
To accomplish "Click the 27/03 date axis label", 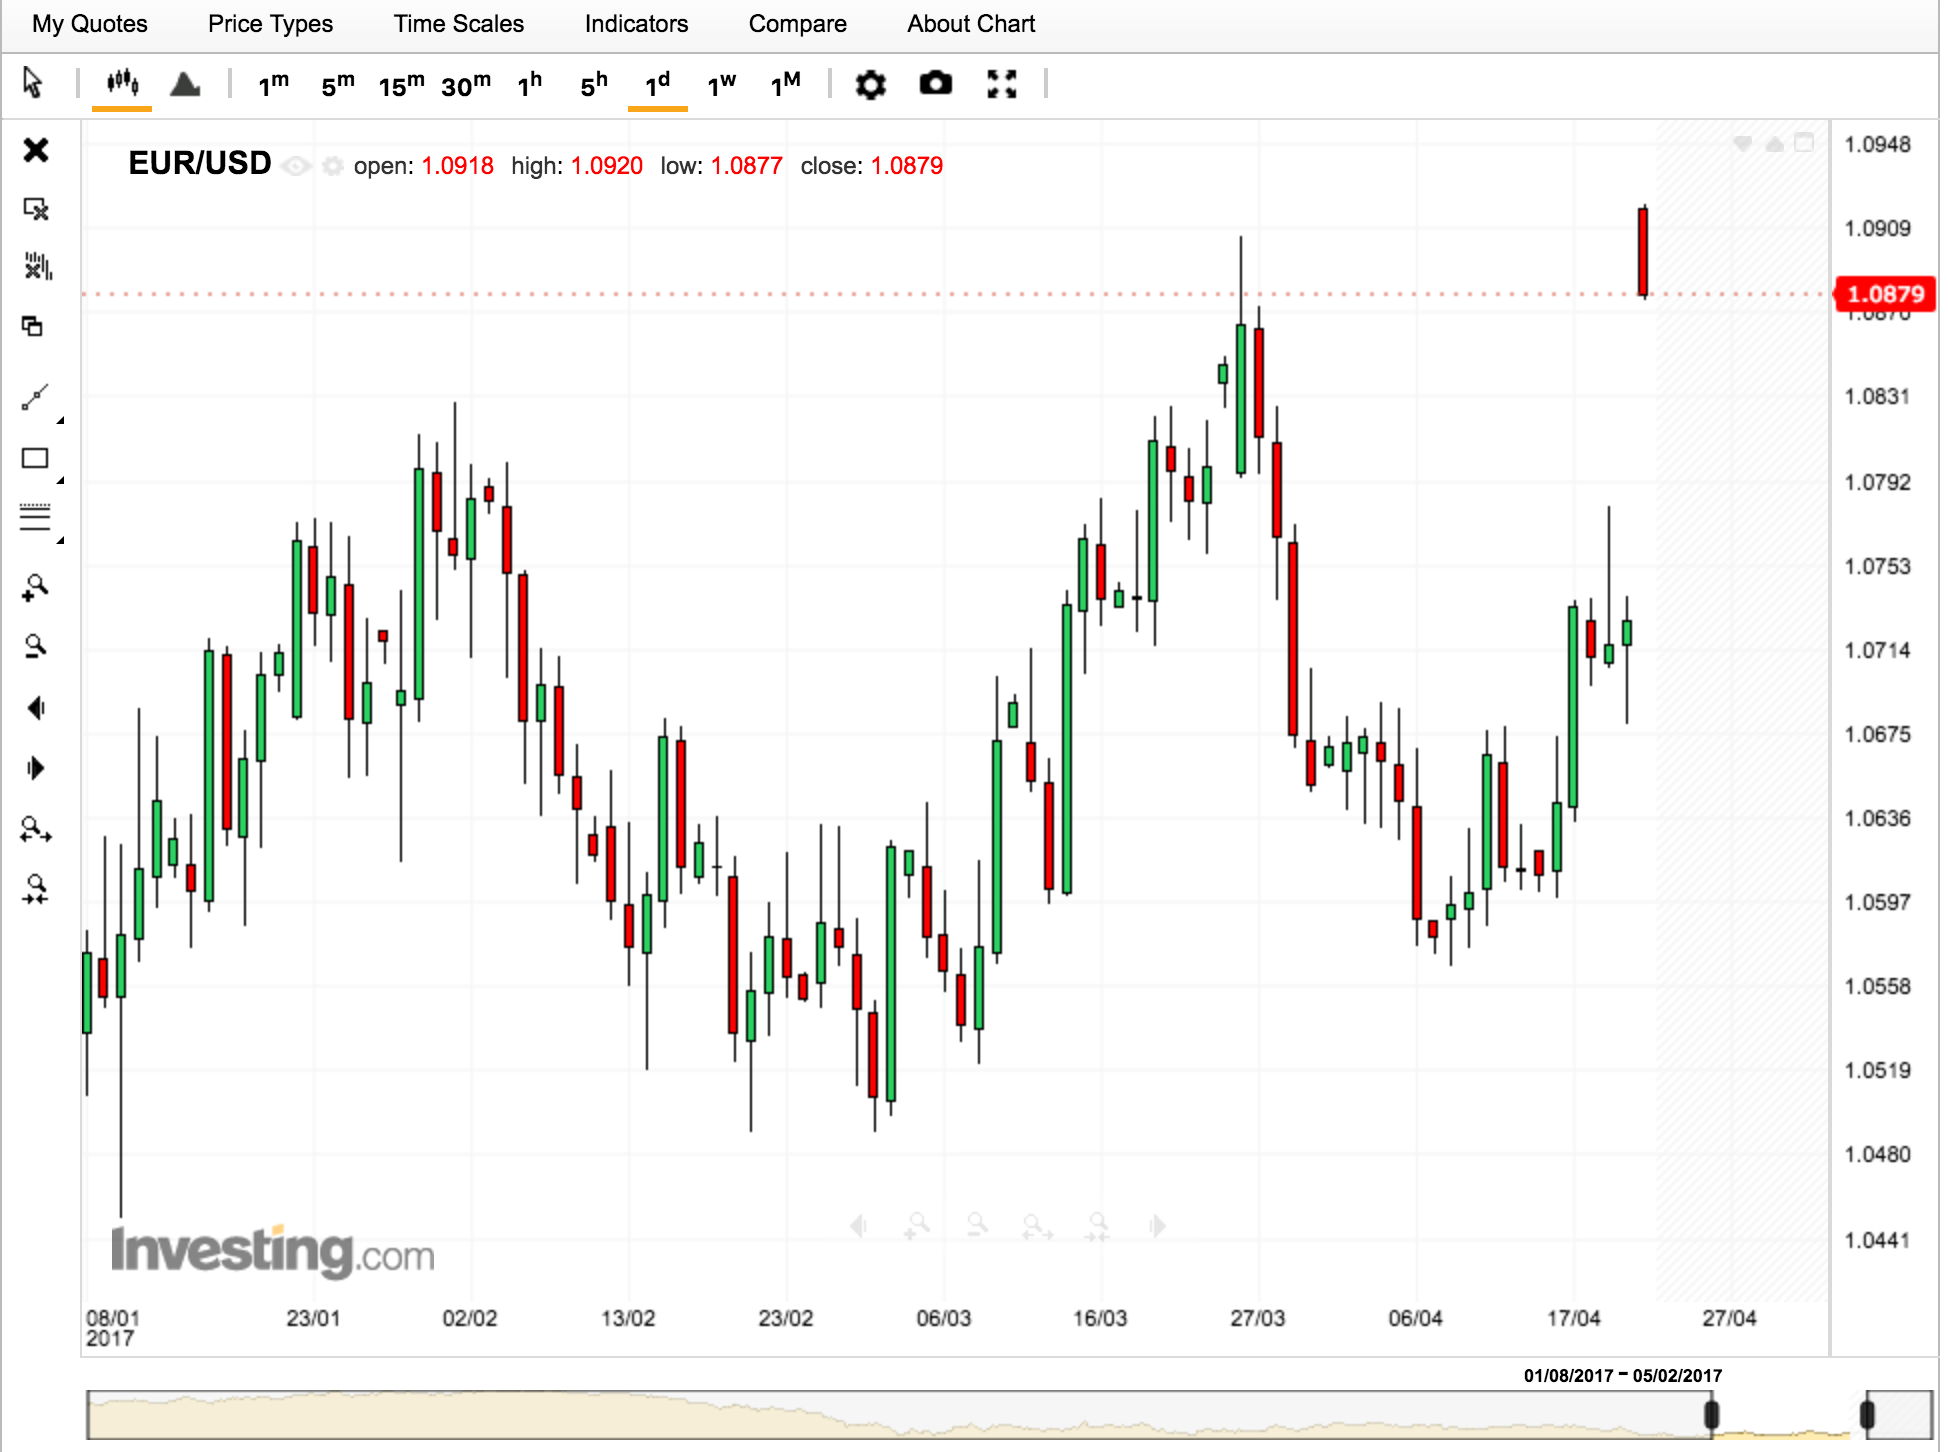I will tap(1257, 1318).
